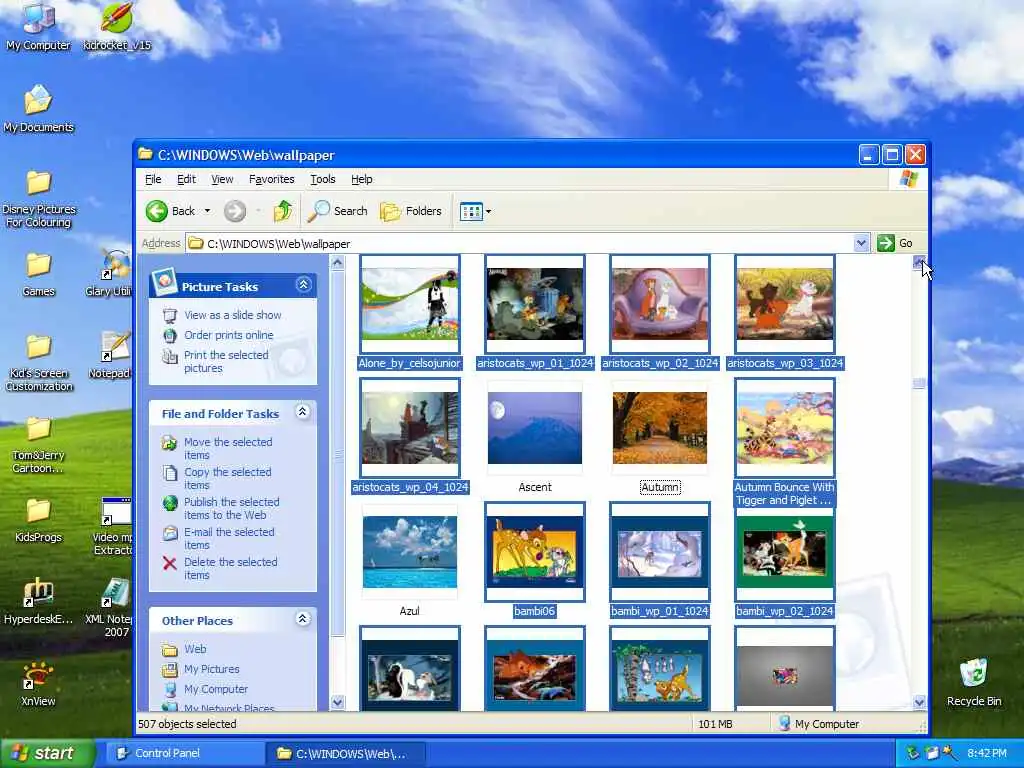
Task: Select the Autumn wallpaper thumbnail
Action: pos(660,428)
